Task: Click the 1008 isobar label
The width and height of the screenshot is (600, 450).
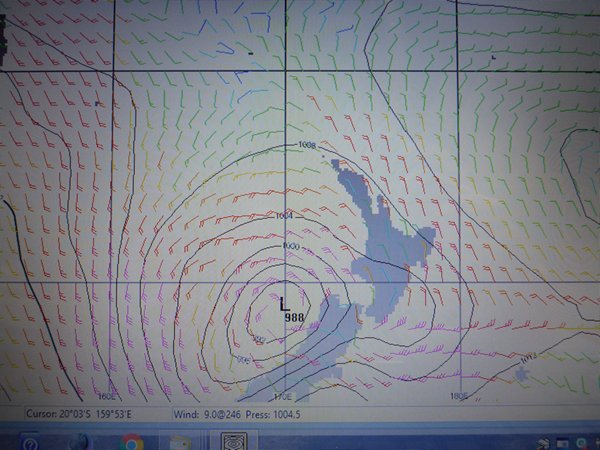Action: 307,146
